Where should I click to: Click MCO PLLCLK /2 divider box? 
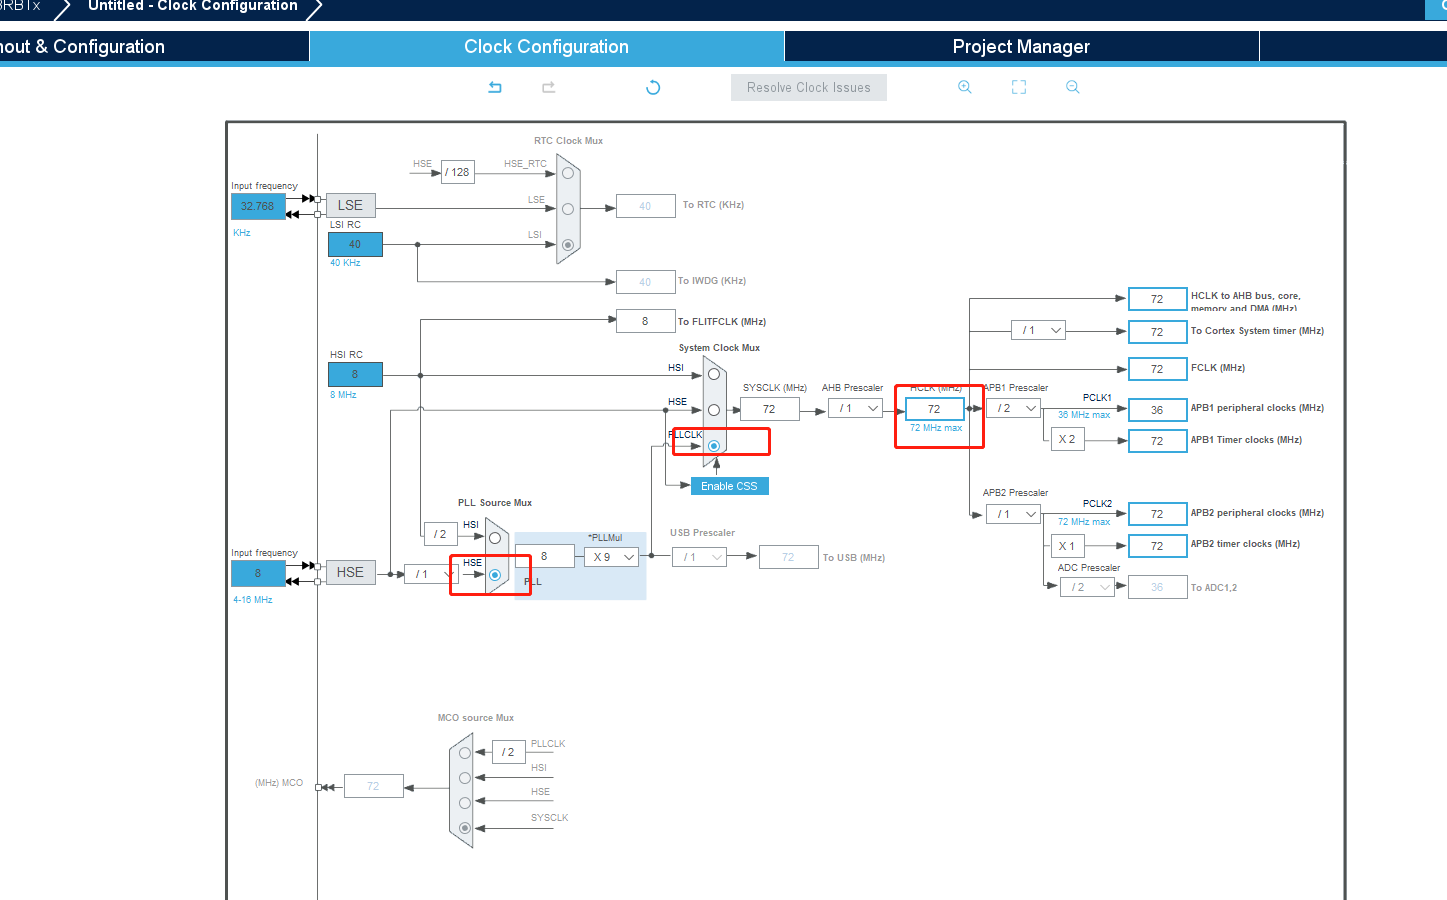coord(509,752)
